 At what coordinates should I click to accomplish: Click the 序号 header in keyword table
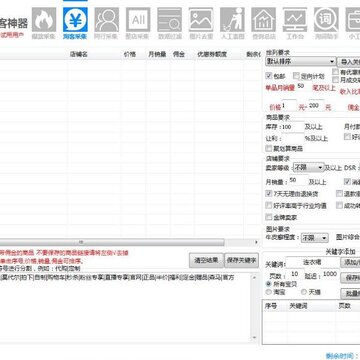click(271, 306)
